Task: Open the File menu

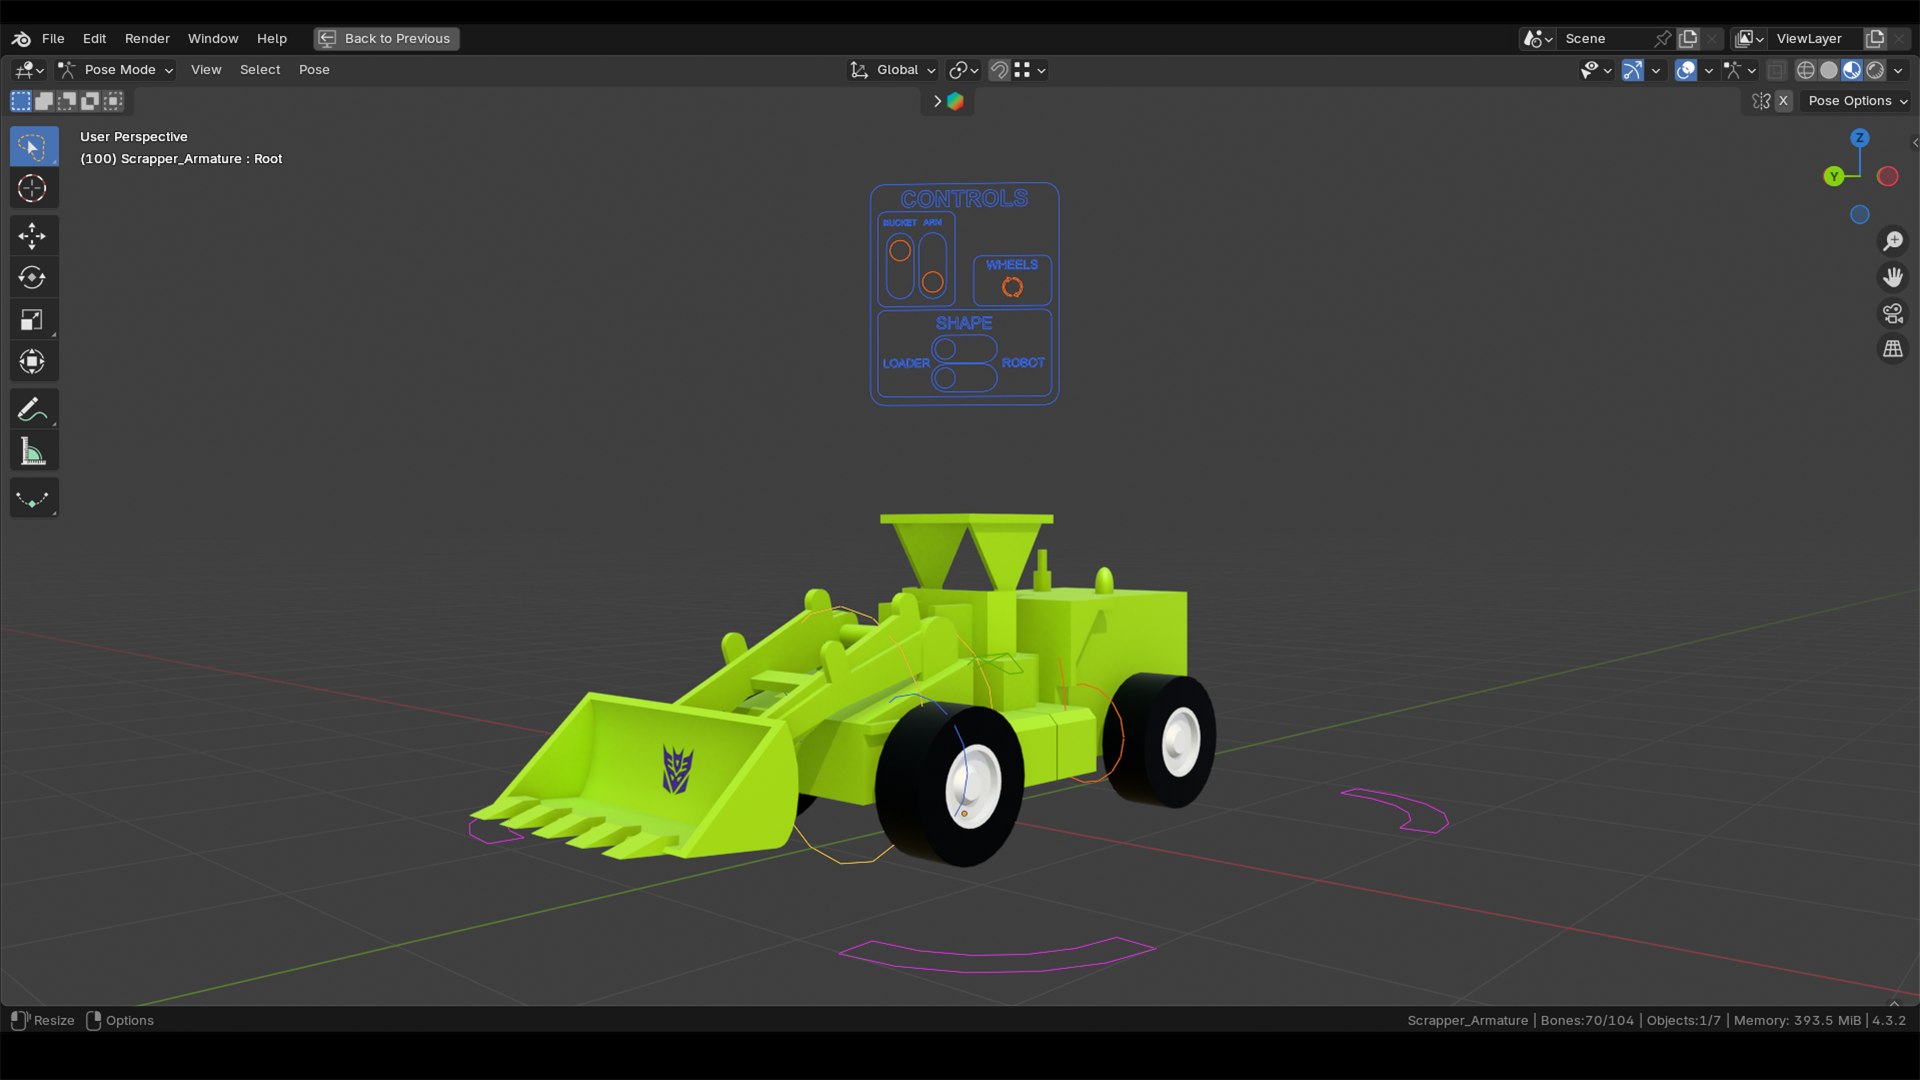Action: [53, 39]
